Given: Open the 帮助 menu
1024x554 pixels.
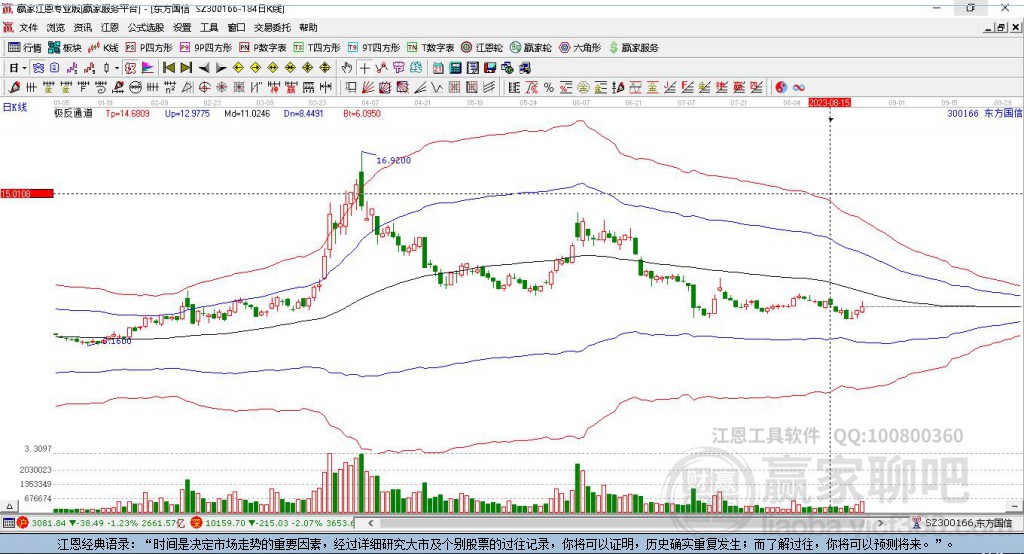Looking at the screenshot, I should [x=308, y=27].
